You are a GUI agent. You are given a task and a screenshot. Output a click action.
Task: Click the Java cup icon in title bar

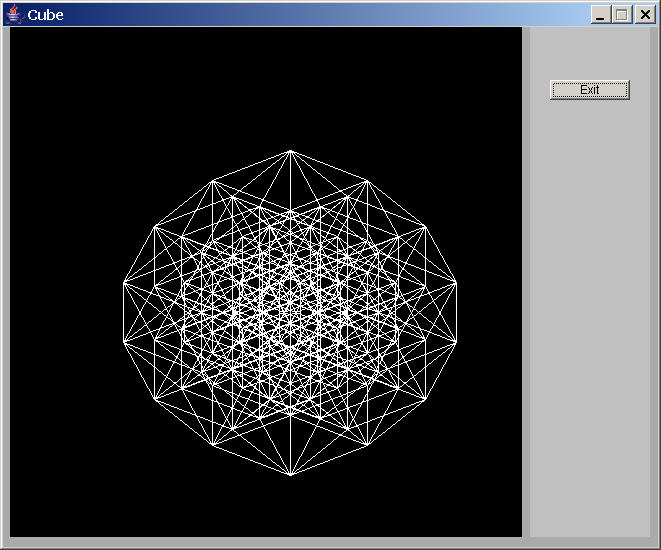coord(14,14)
